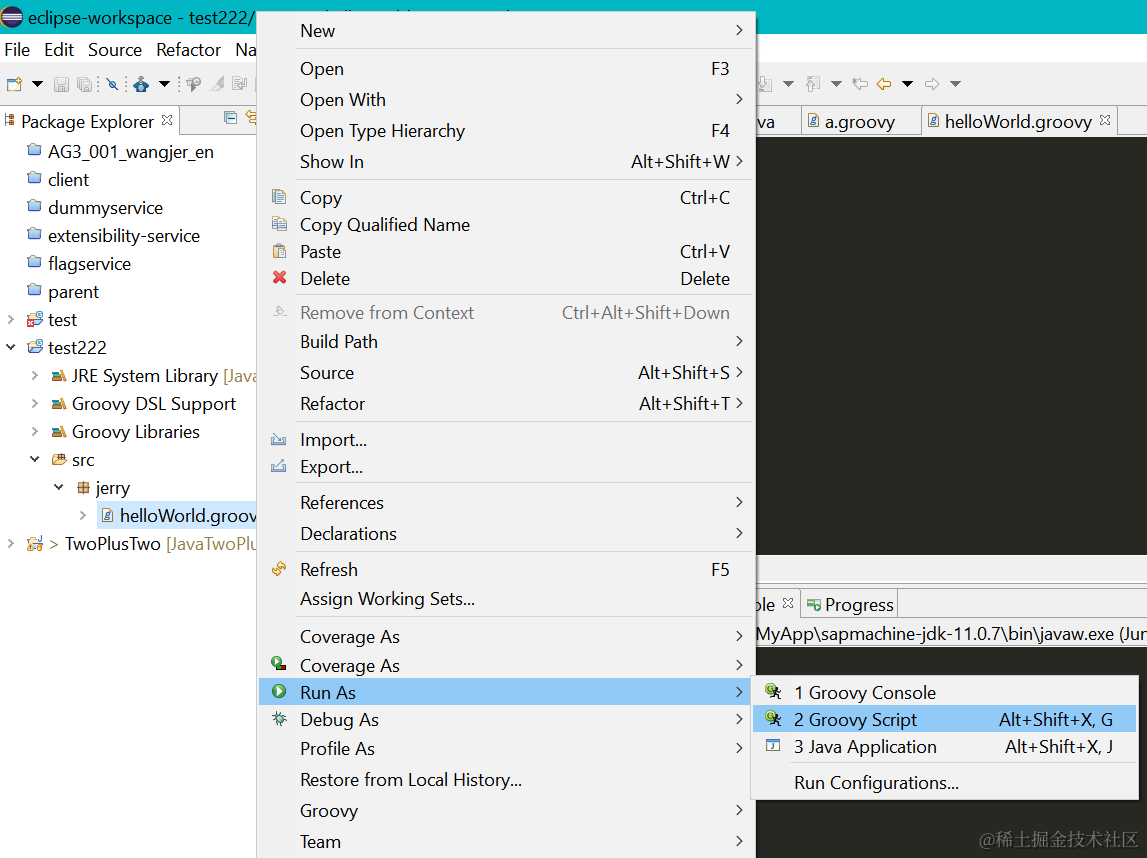Viewport: 1147px width, 858px height.
Task: Open the Forward history dropdown arrow
Action: pos(955,84)
